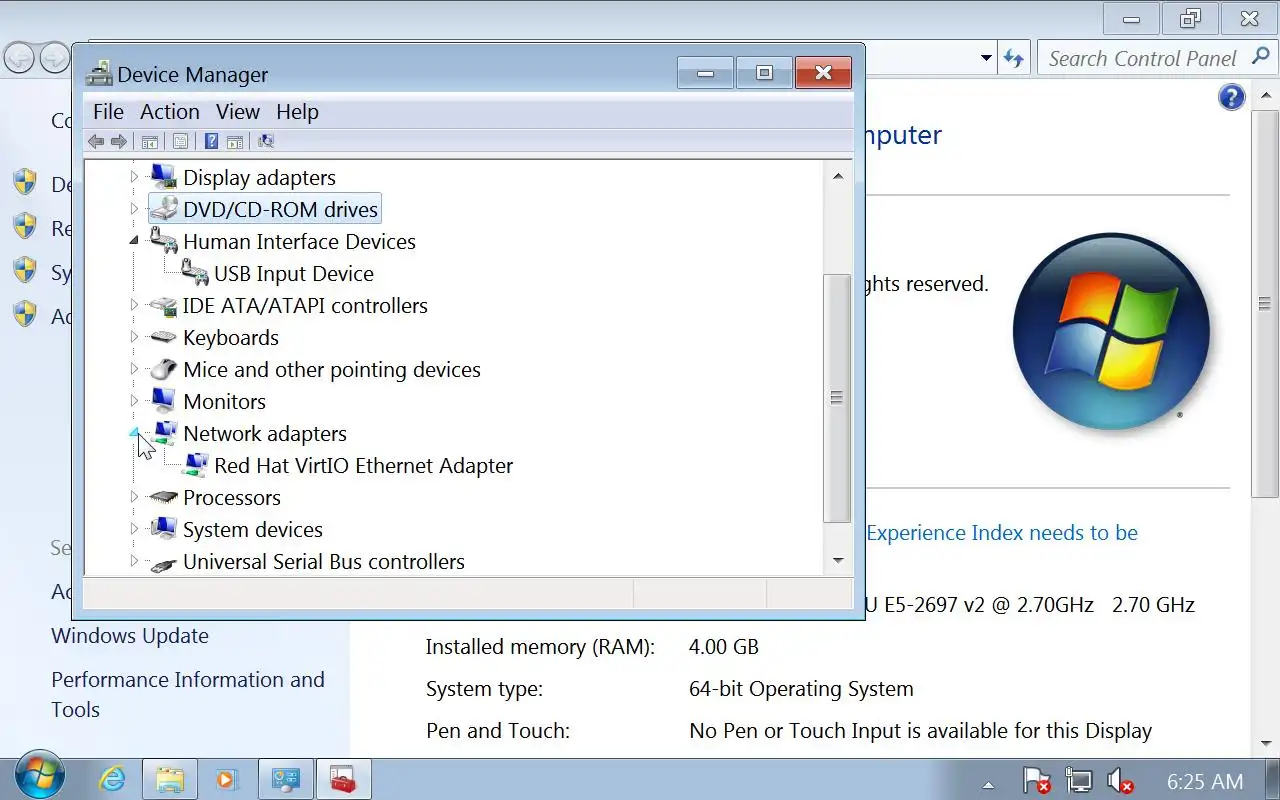The height and width of the screenshot is (800, 1280).
Task: Select the Display adapters category icon
Action: coord(163,177)
